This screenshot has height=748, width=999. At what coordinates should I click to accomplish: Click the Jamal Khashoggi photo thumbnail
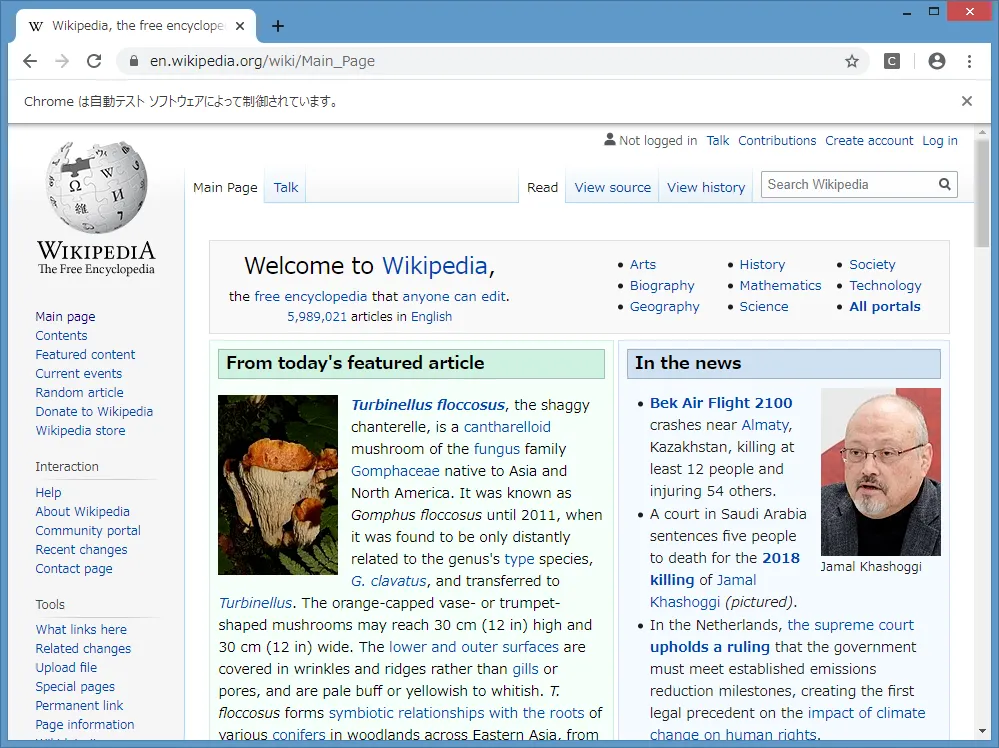pyautogui.click(x=879, y=471)
